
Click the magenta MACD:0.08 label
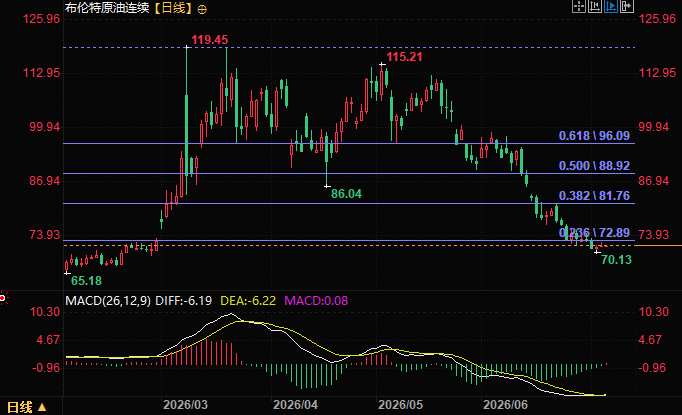click(316, 301)
